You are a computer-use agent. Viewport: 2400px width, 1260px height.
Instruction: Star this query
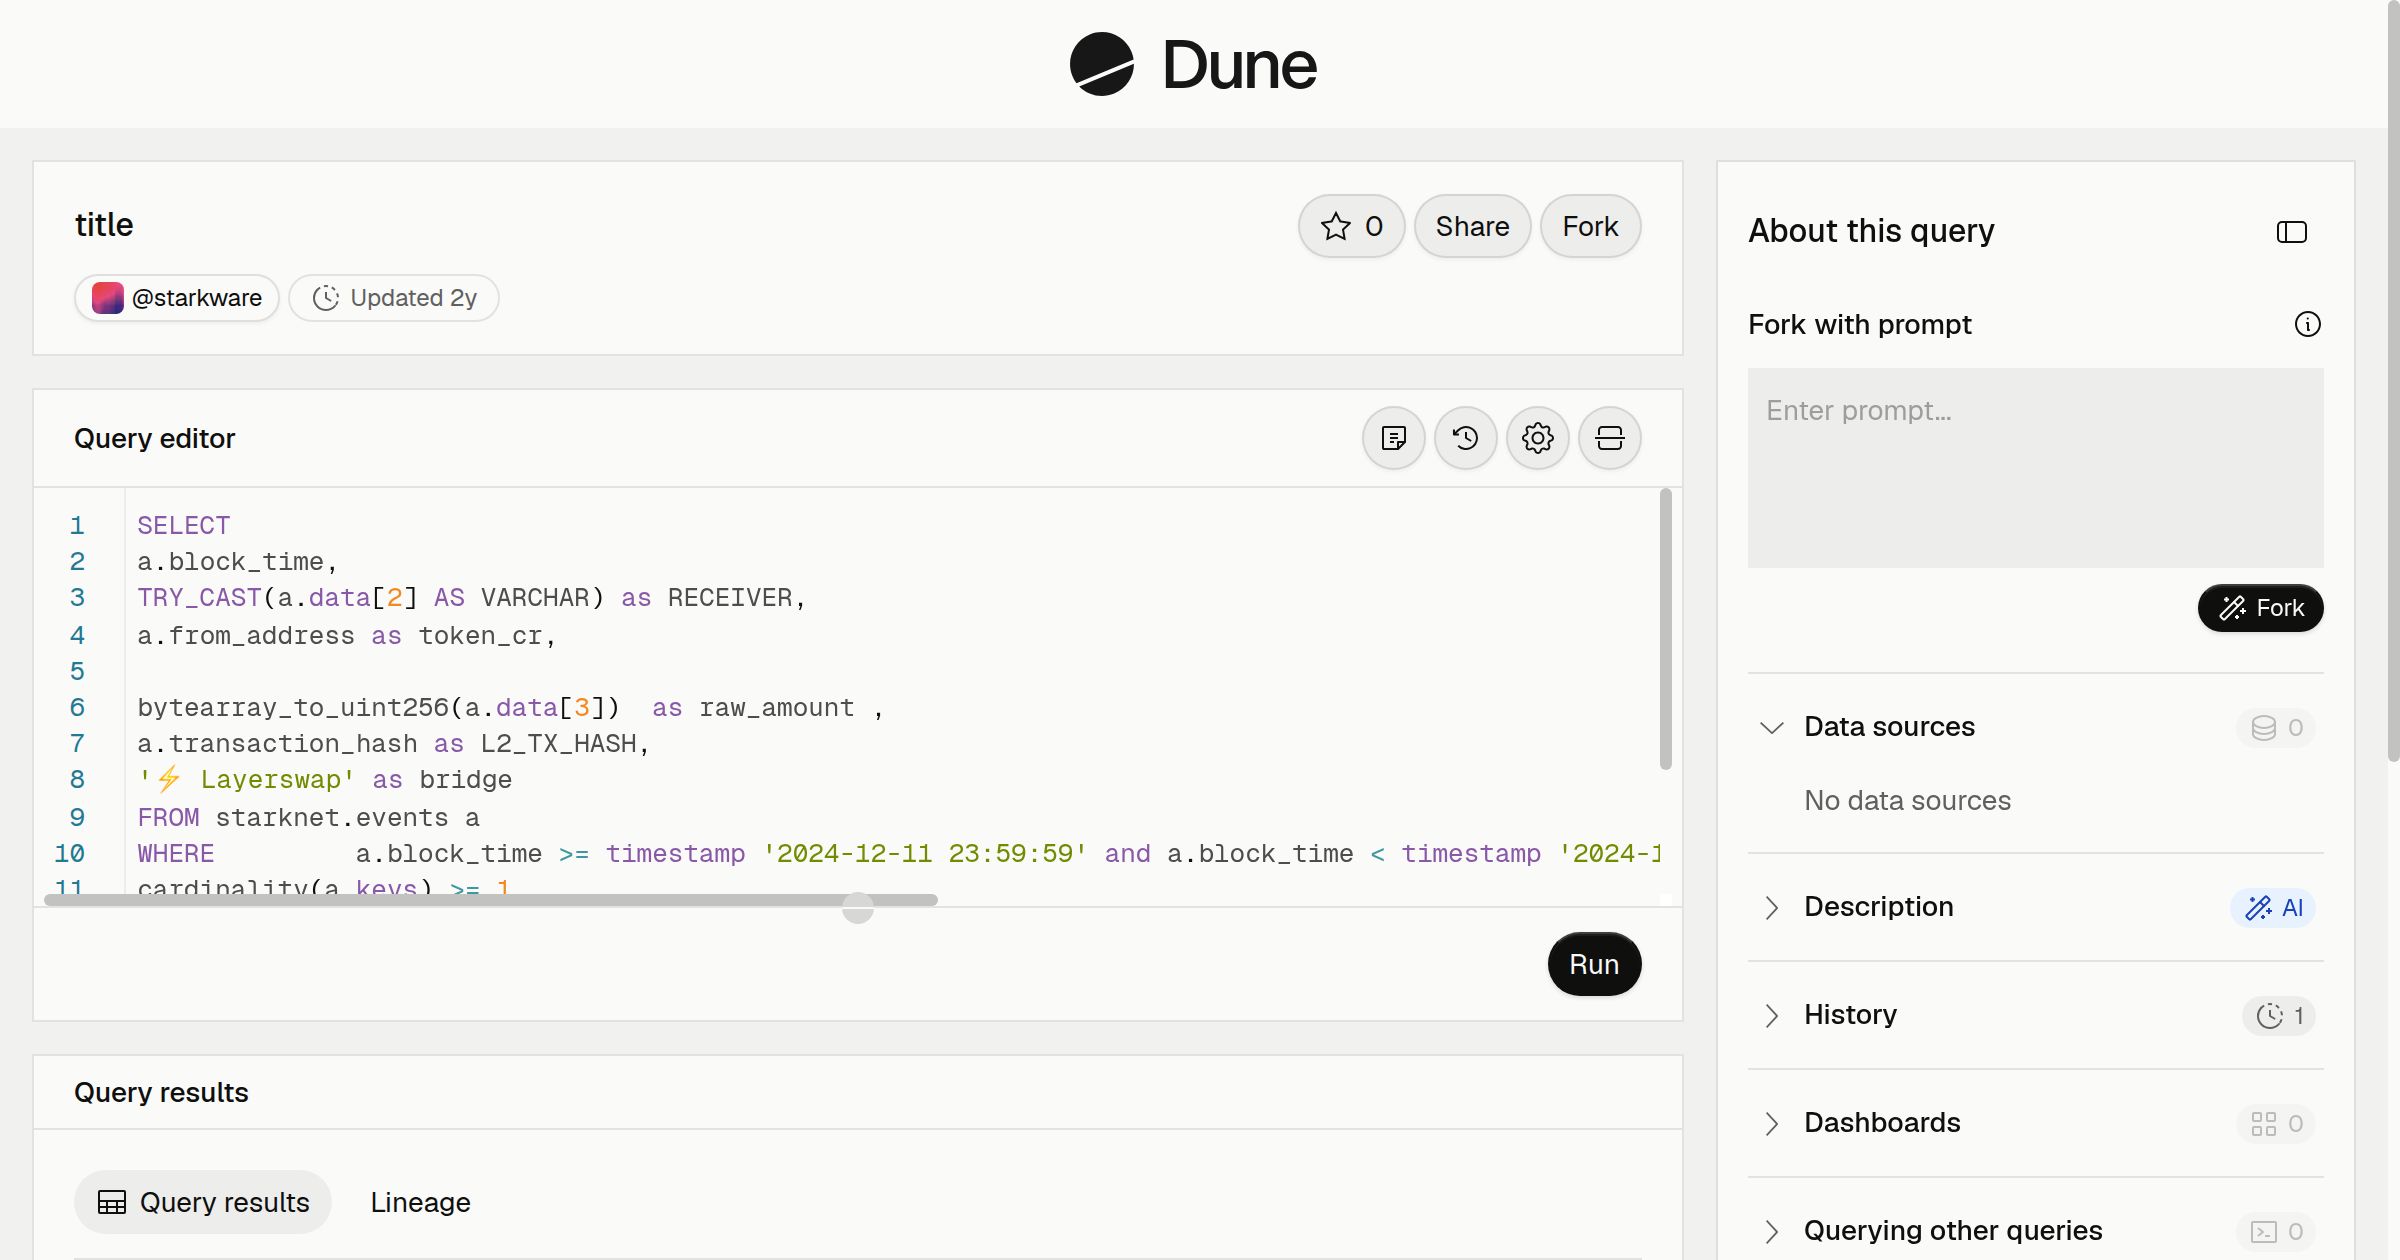[x=1351, y=226]
